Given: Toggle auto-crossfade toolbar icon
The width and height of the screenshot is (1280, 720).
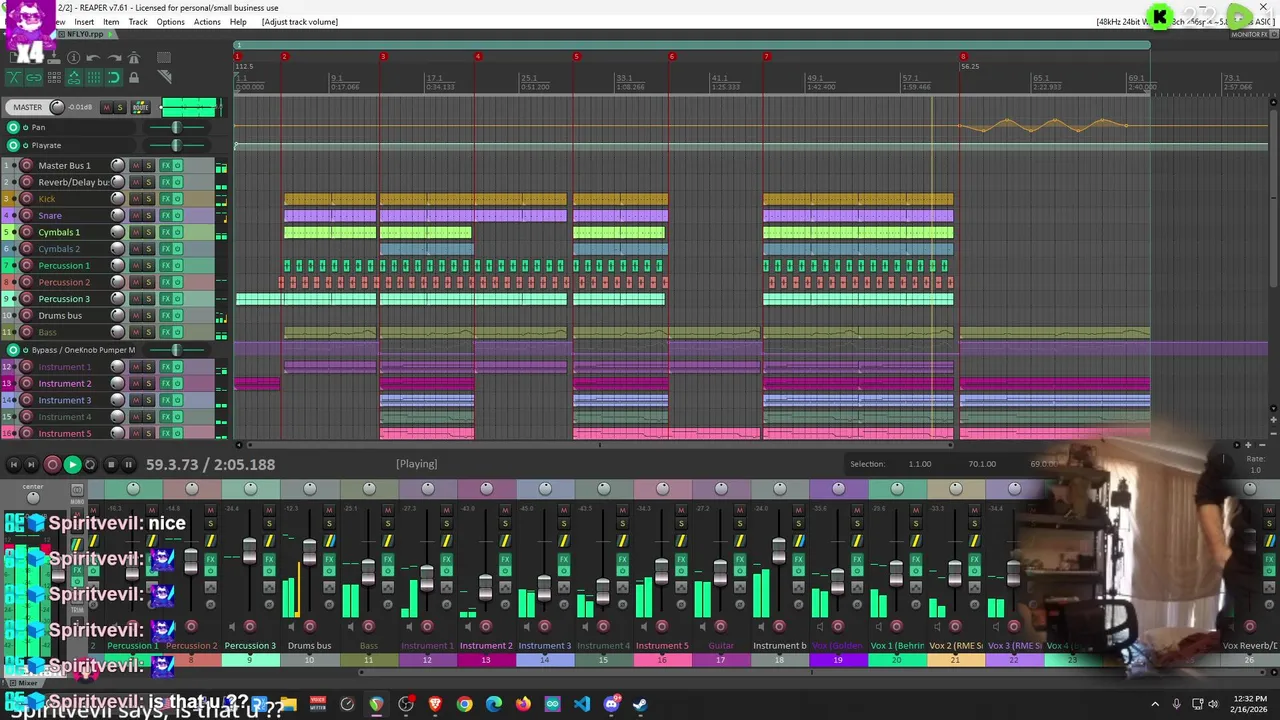Looking at the screenshot, I should coord(14,77).
